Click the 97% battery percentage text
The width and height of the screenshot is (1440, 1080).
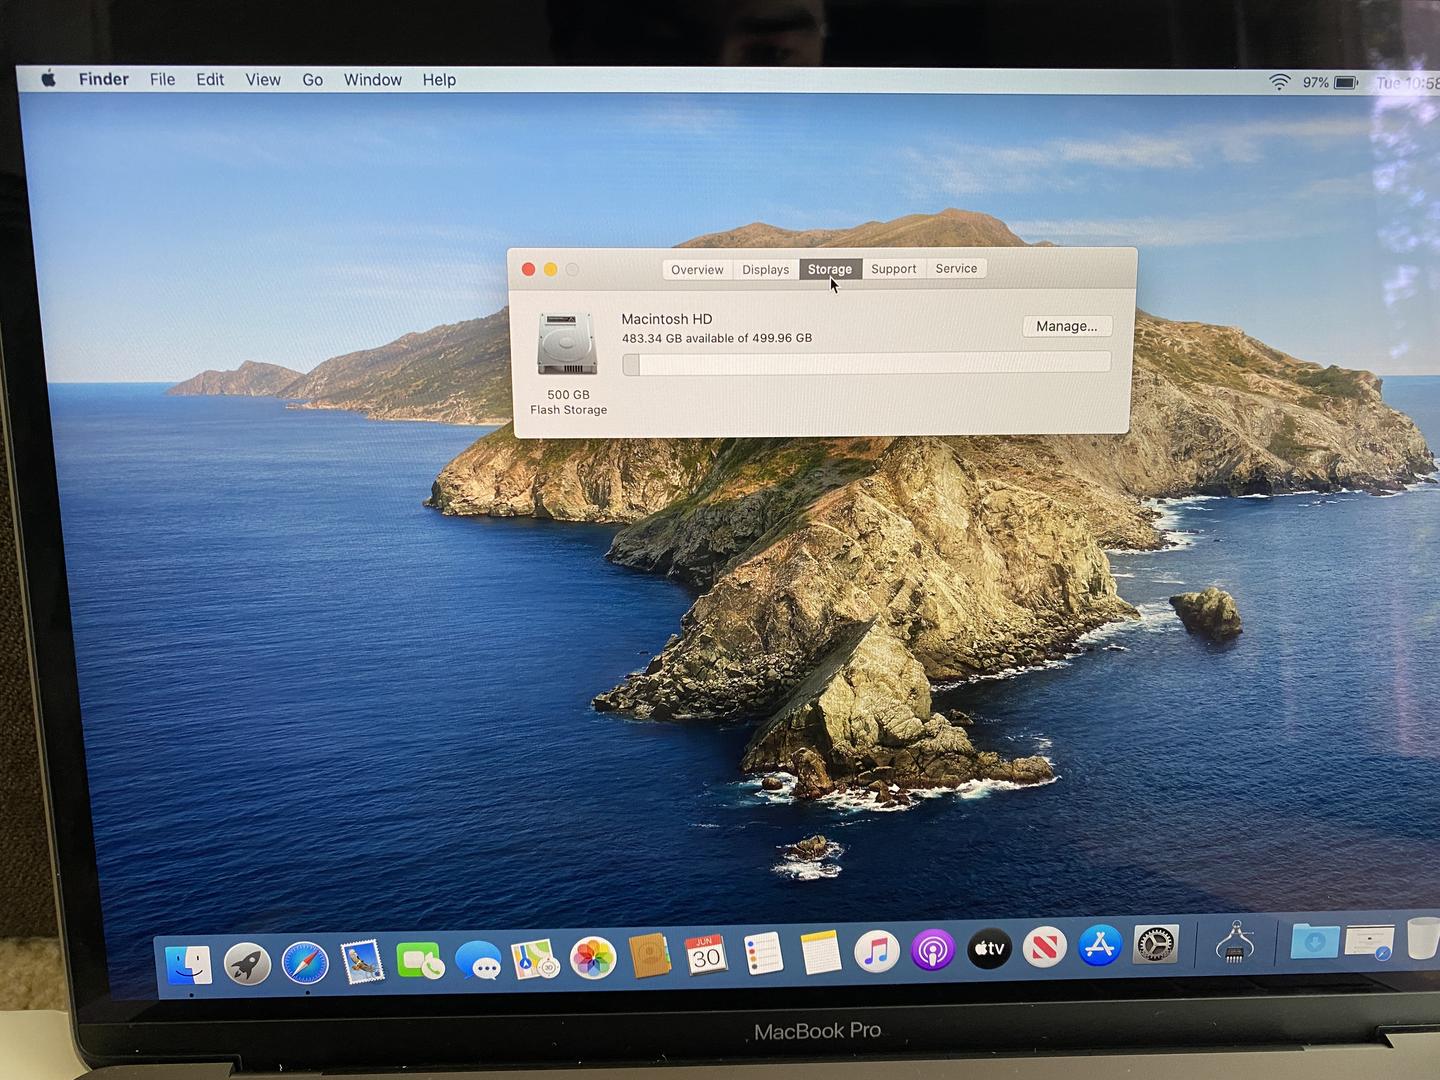(x=1315, y=82)
